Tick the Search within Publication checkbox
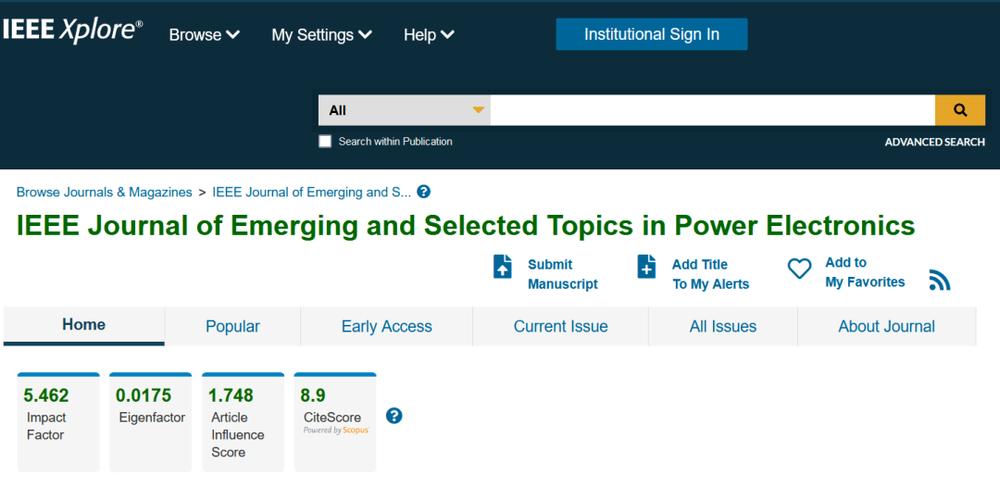This screenshot has height=500, width=1000. pos(325,142)
